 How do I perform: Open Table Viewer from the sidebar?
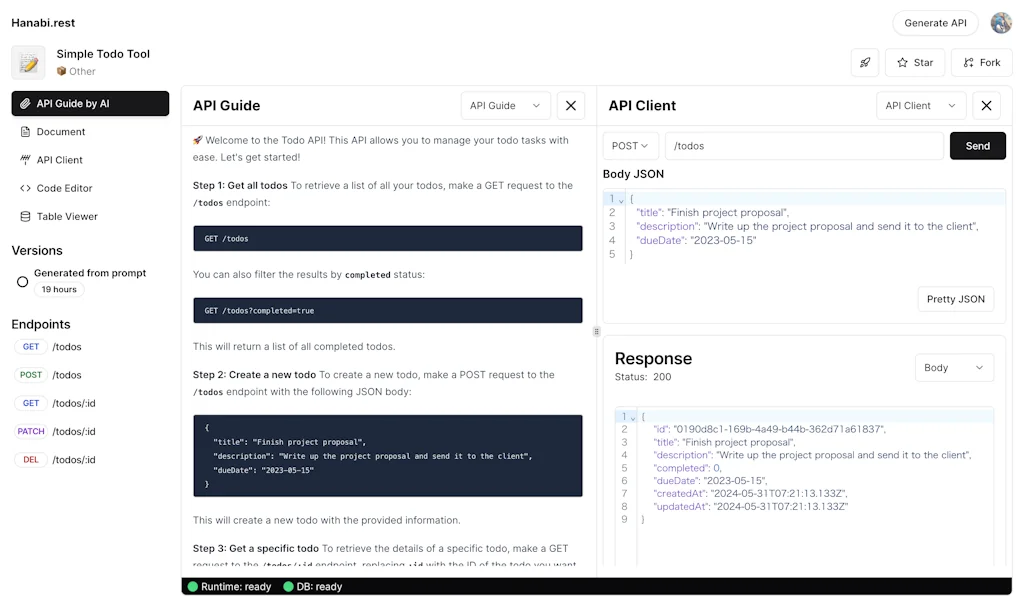click(66, 216)
